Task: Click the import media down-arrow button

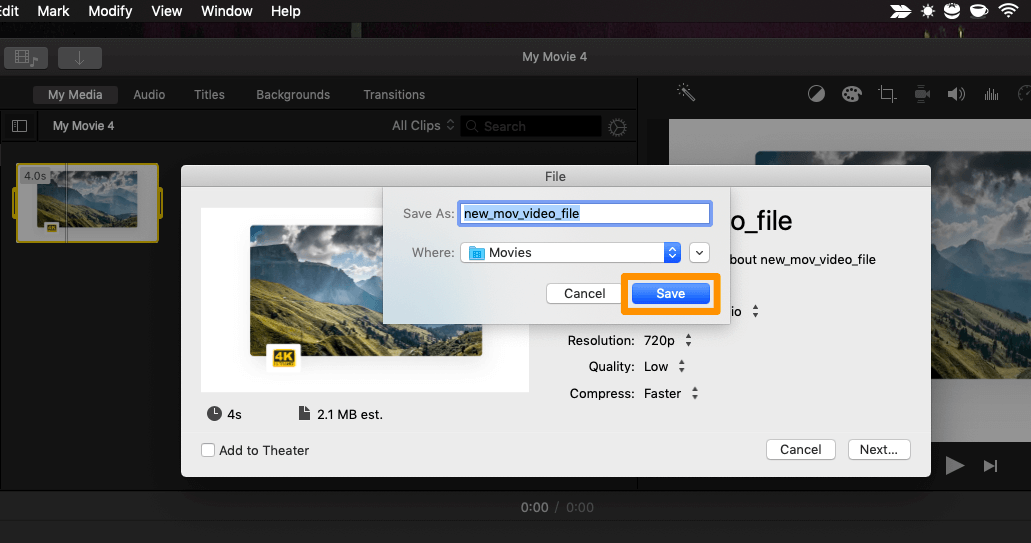Action: pyautogui.click(x=79, y=57)
